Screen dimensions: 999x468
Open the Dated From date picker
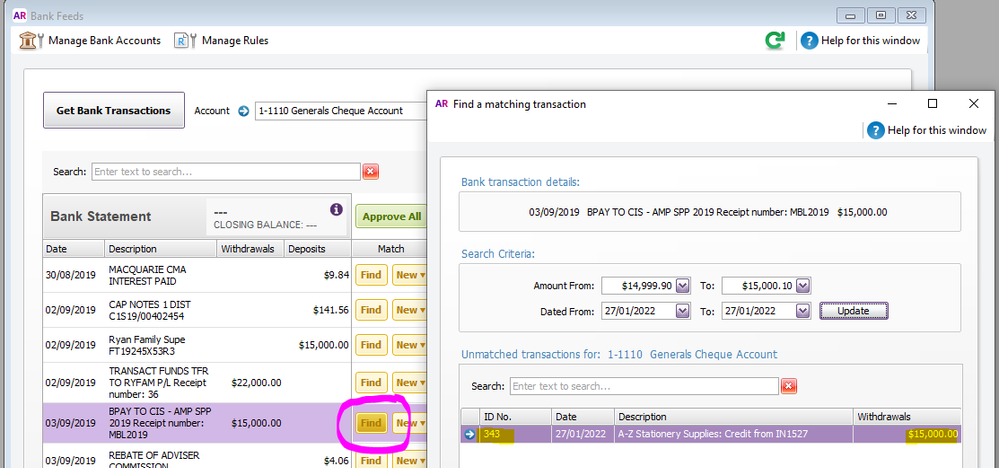click(x=683, y=311)
